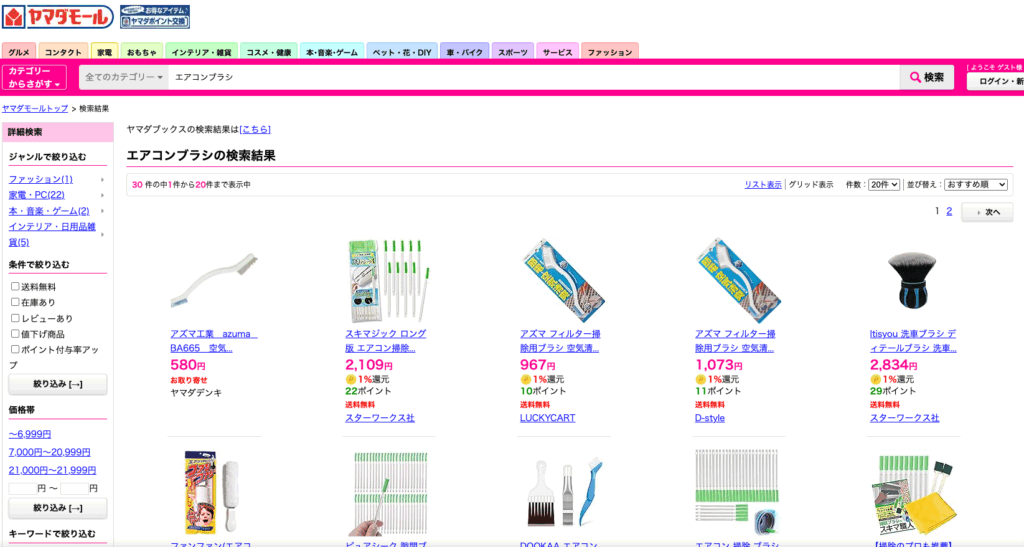Open the ファンファン brush package thumbnail
Viewport: 1024px width, 547px height.
click(214, 492)
